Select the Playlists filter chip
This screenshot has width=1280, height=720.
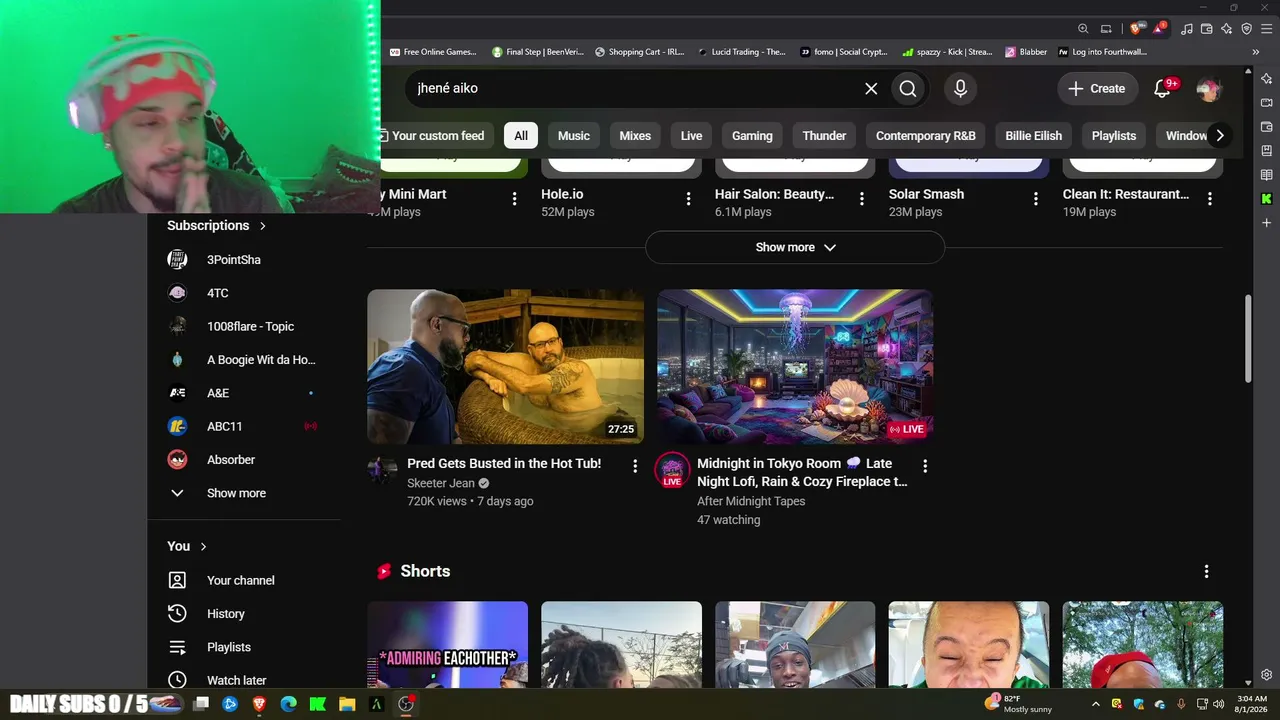pyautogui.click(x=1114, y=136)
